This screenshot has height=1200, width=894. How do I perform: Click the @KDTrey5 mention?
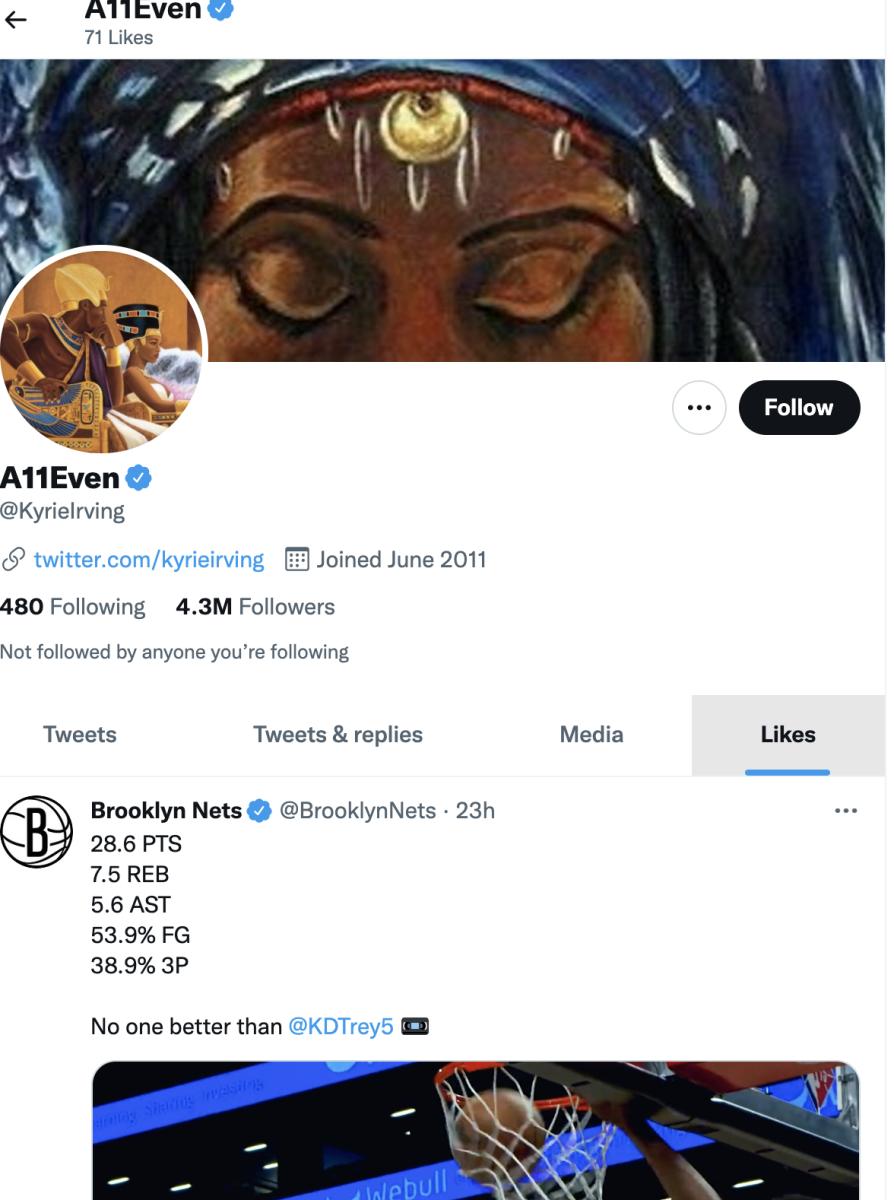coord(341,1027)
